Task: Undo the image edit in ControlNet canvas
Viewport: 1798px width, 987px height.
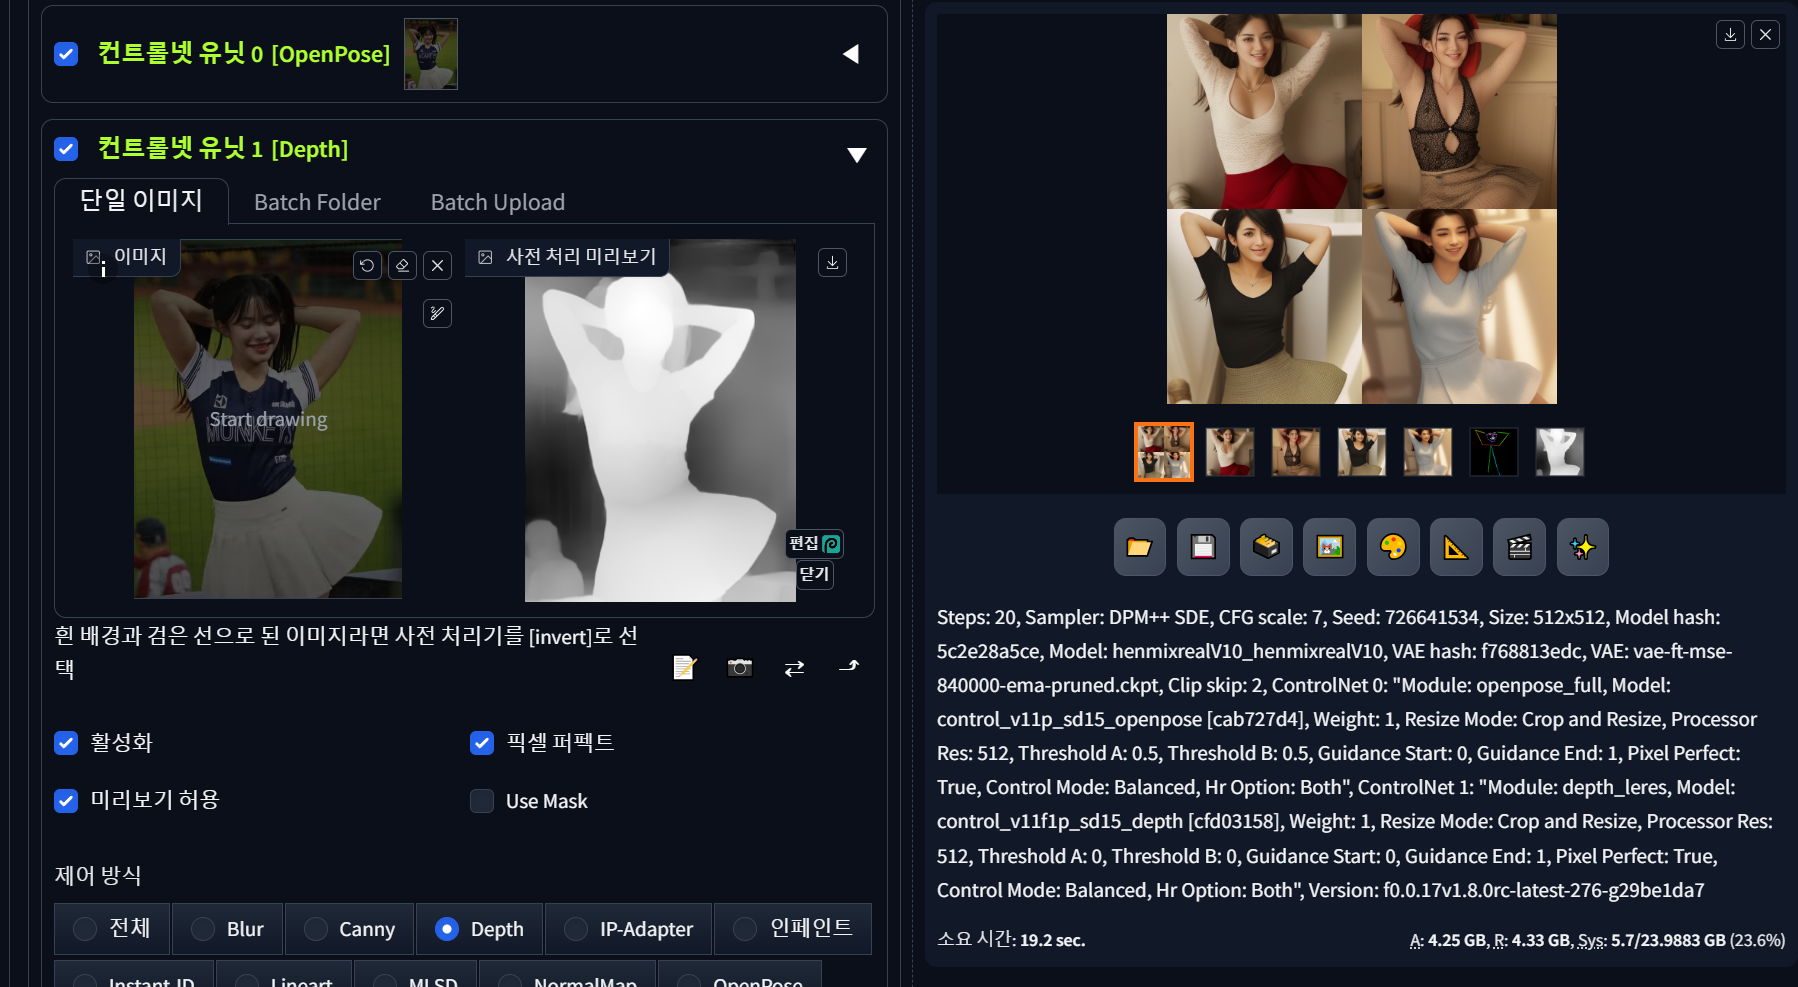Action: [367, 265]
